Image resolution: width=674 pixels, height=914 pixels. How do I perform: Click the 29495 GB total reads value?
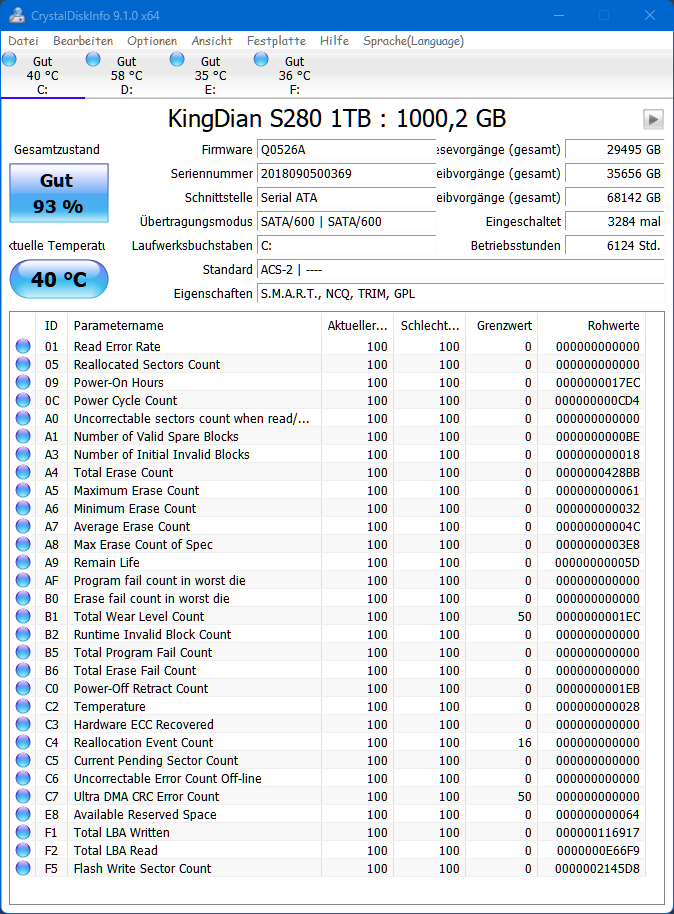615,150
